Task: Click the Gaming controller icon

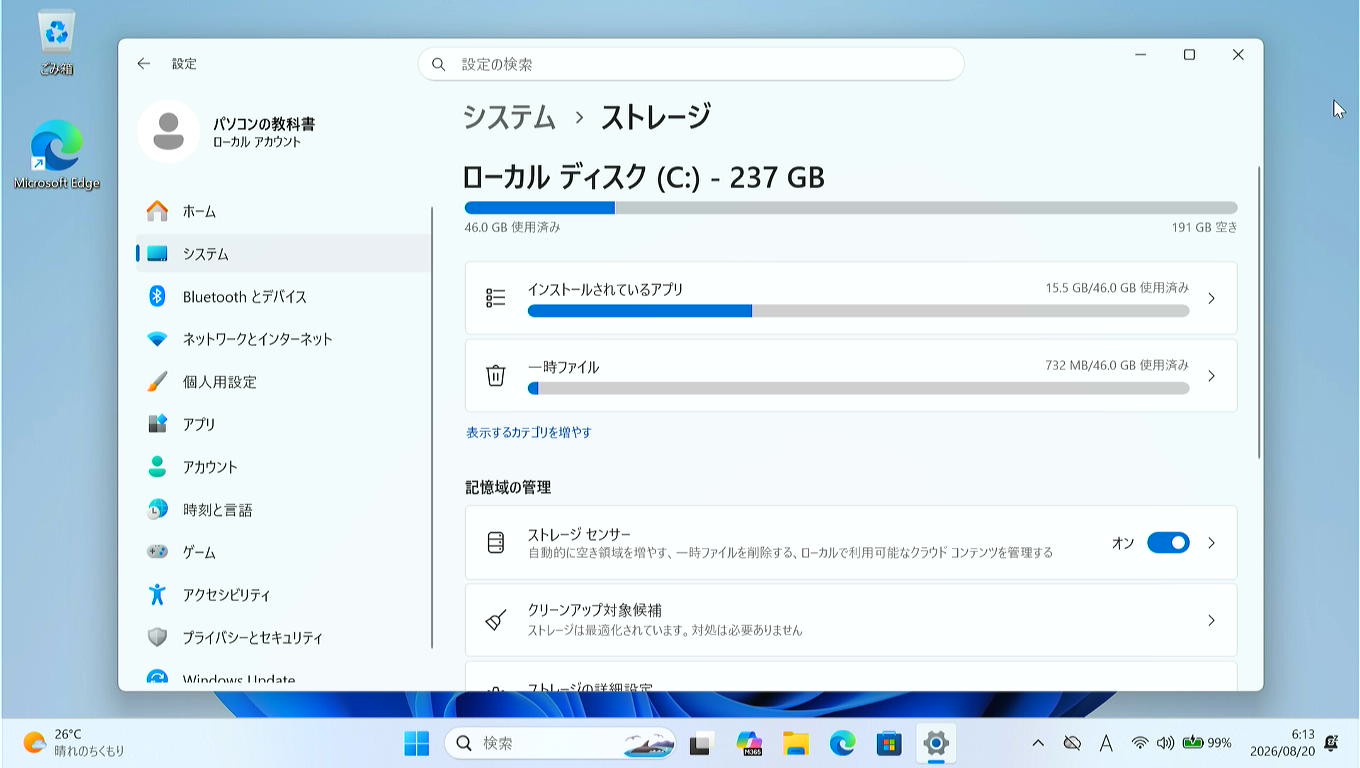Action: [x=157, y=552]
